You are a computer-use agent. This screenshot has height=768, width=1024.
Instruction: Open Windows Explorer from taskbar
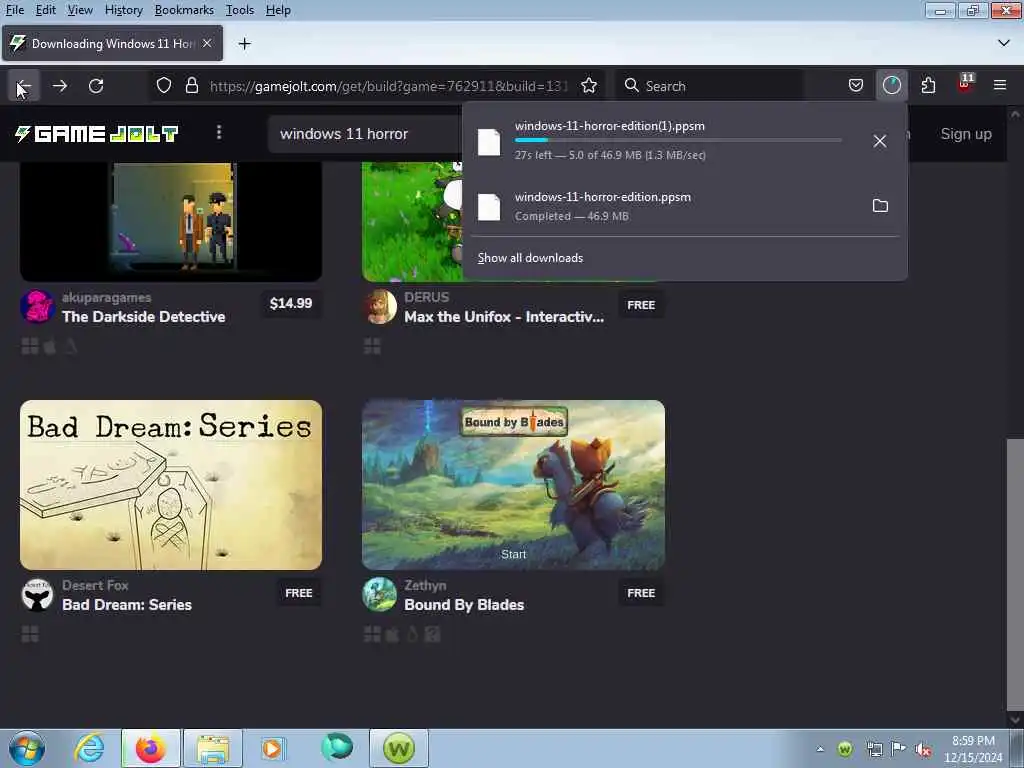213,748
